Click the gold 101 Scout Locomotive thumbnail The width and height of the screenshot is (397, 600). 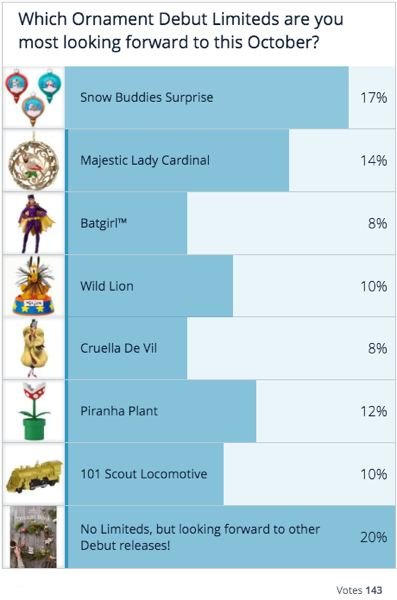(x=33, y=474)
